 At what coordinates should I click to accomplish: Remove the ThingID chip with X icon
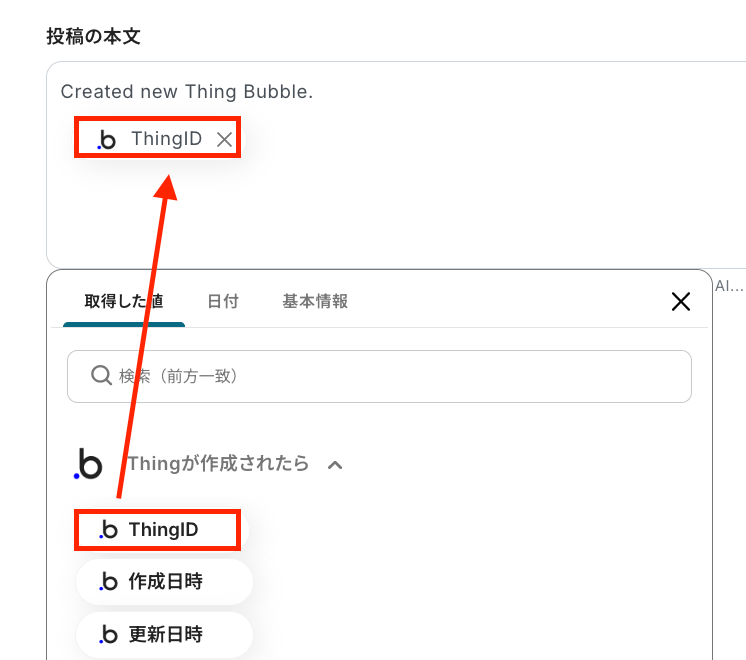224,140
